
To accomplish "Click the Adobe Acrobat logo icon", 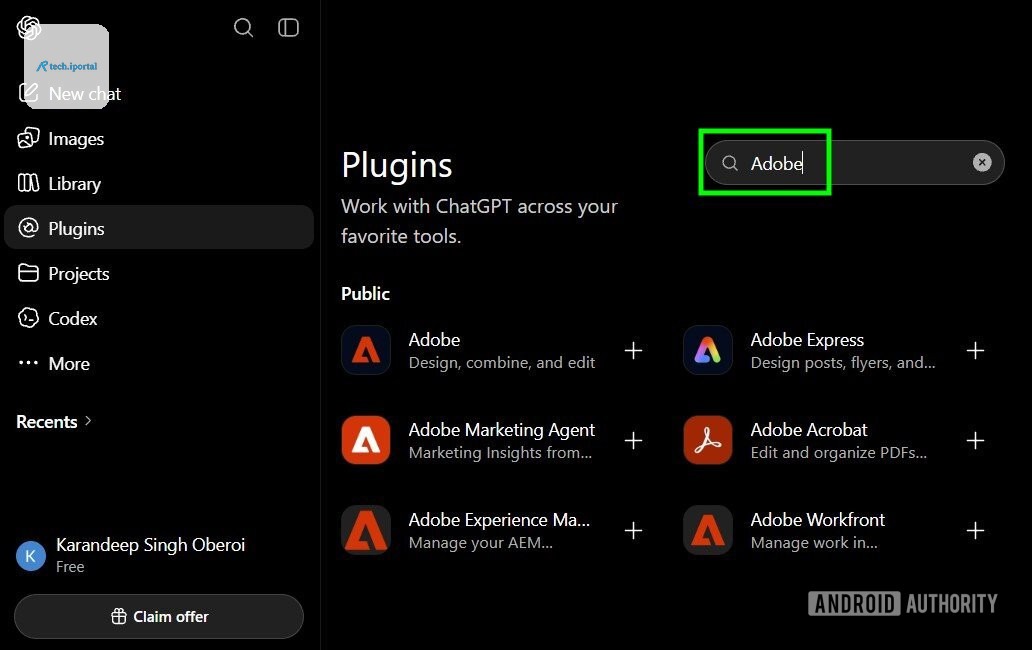I will tap(708, 439).
